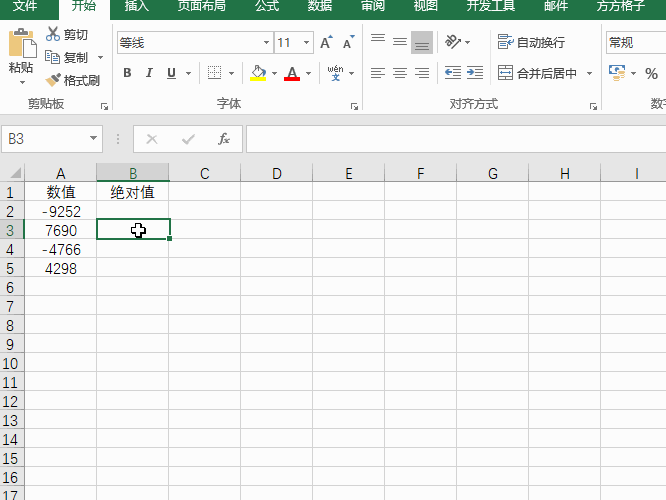
Task: Click inside the formula bar
Action: 456,139
